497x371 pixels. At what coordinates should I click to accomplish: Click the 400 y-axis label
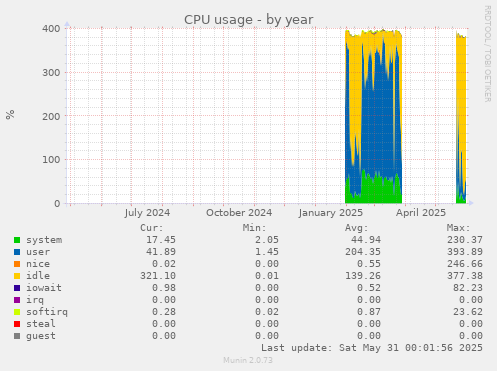pyautogui.click(x=51, y=29)
